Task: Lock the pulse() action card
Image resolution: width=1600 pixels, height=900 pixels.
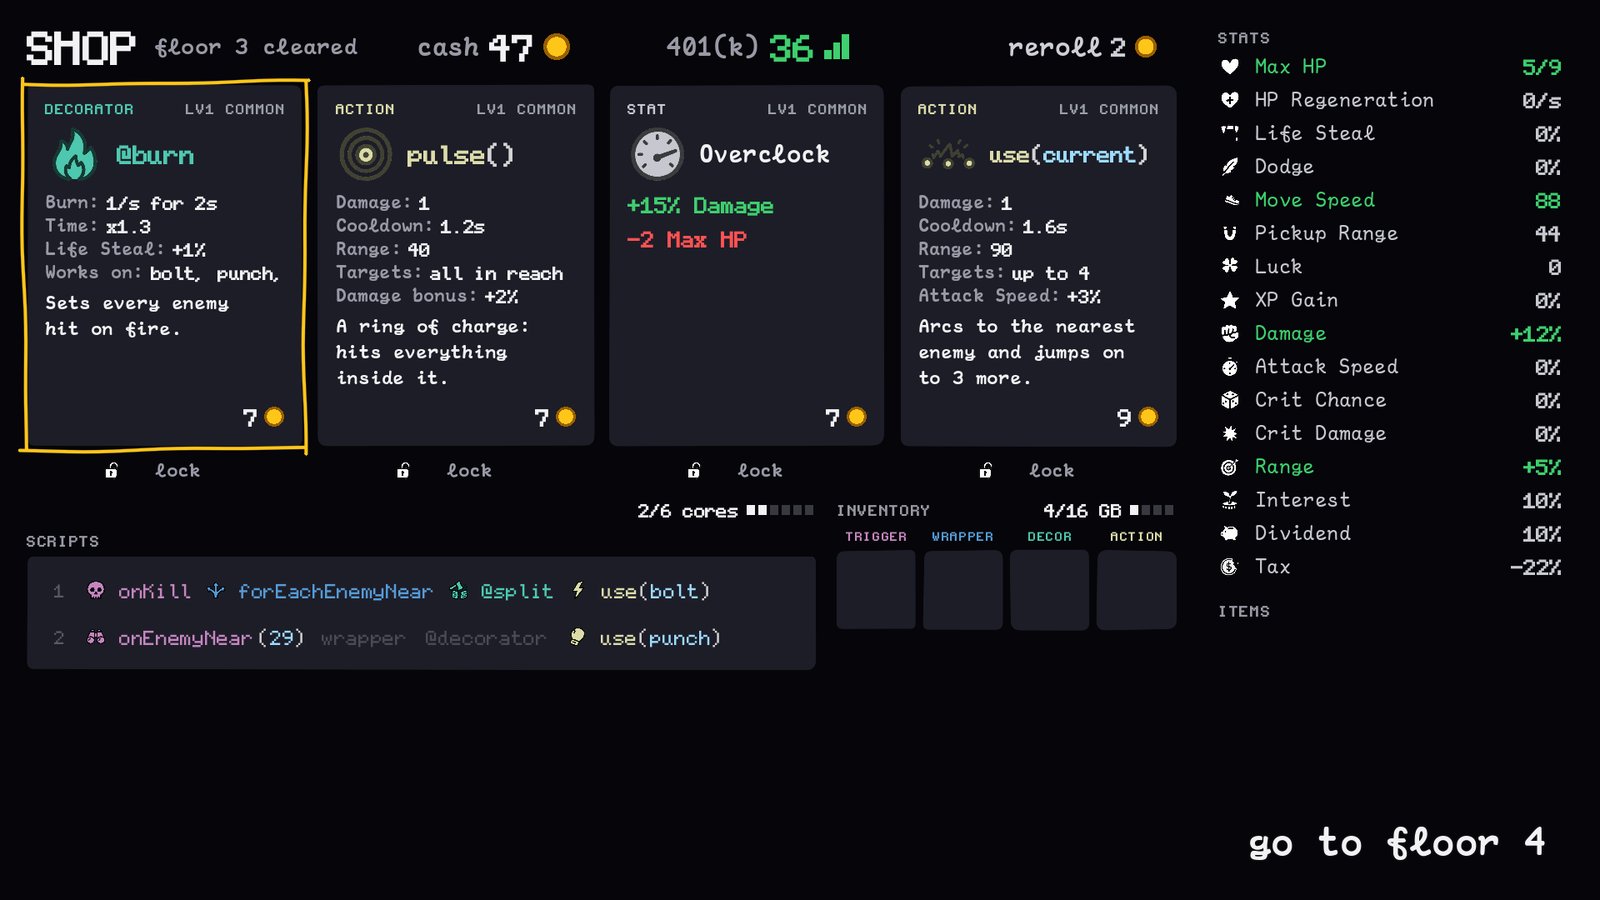Action: (444, 470)
